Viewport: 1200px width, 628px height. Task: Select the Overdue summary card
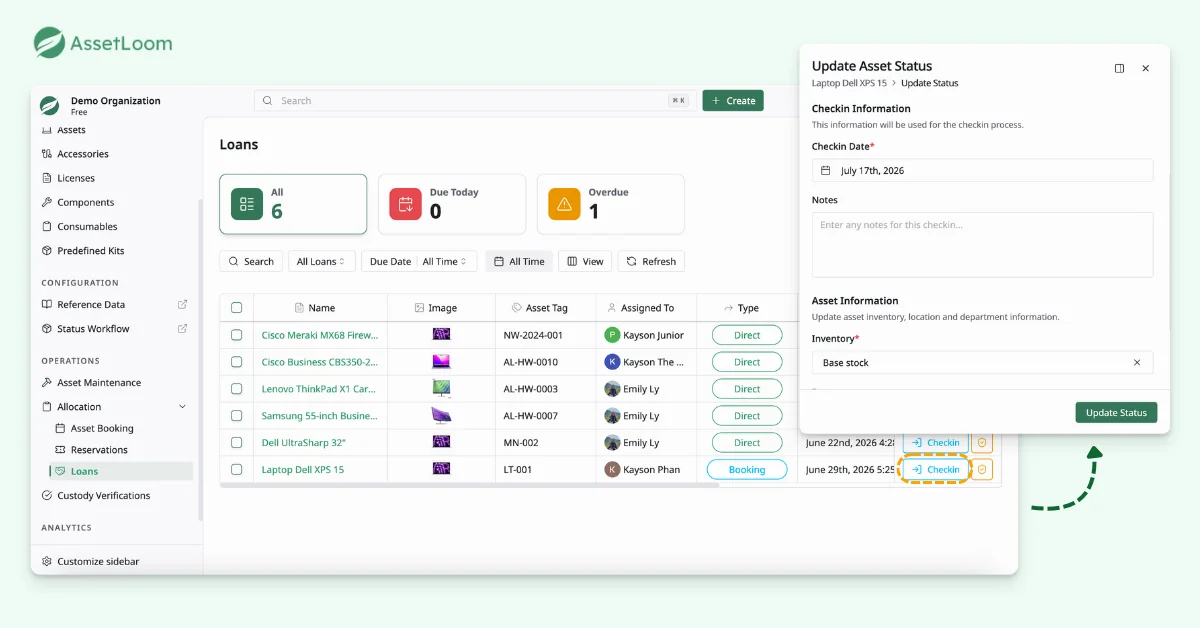click(x=611, y=204)
